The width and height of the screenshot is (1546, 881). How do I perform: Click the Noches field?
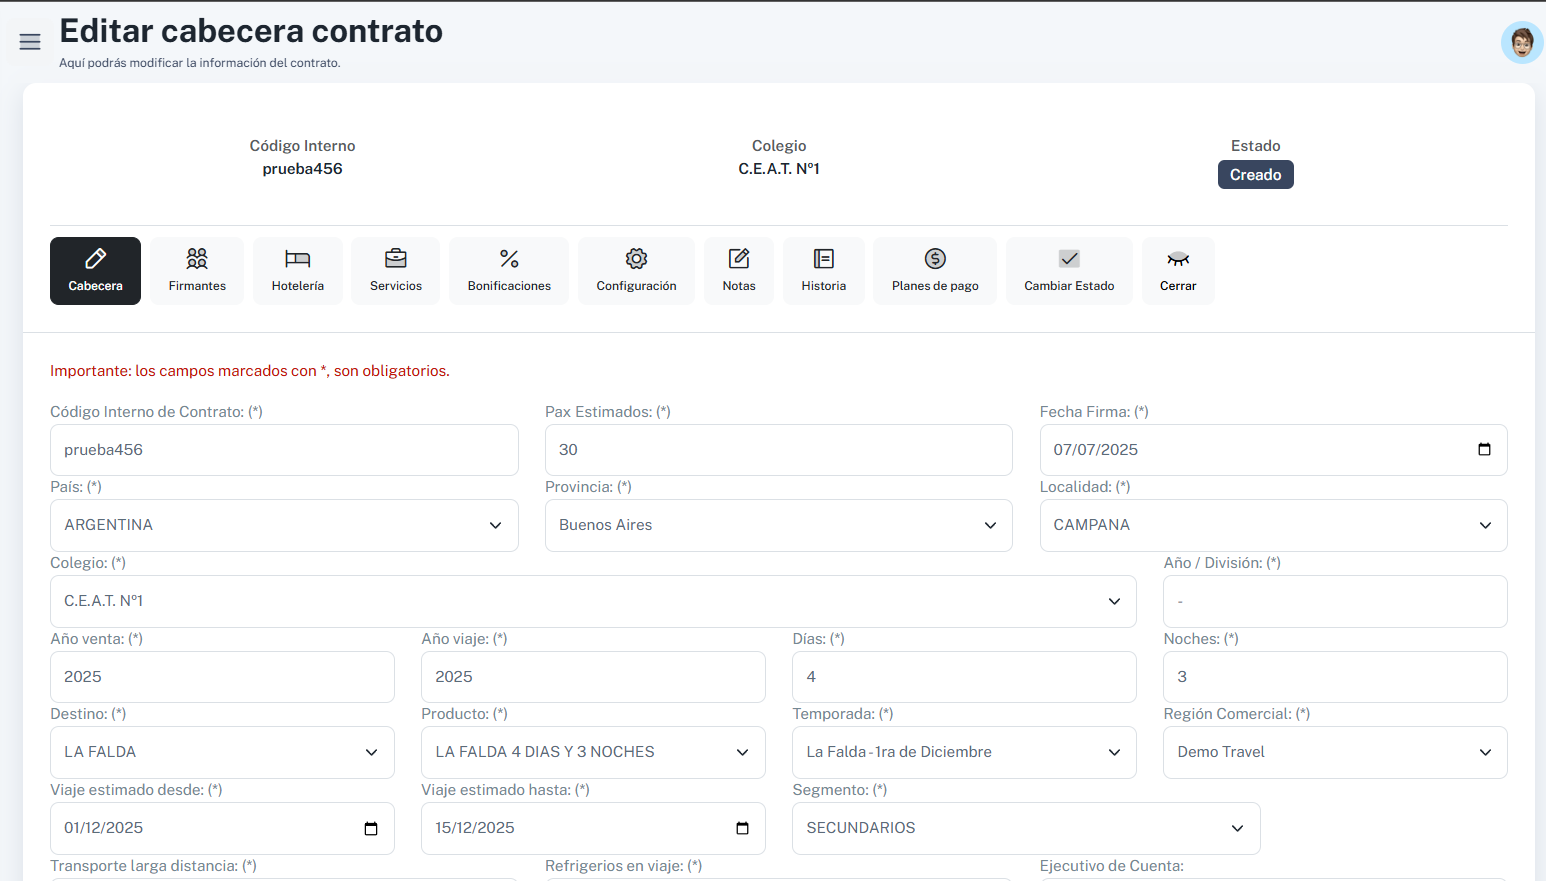[x=1335, y=677]
